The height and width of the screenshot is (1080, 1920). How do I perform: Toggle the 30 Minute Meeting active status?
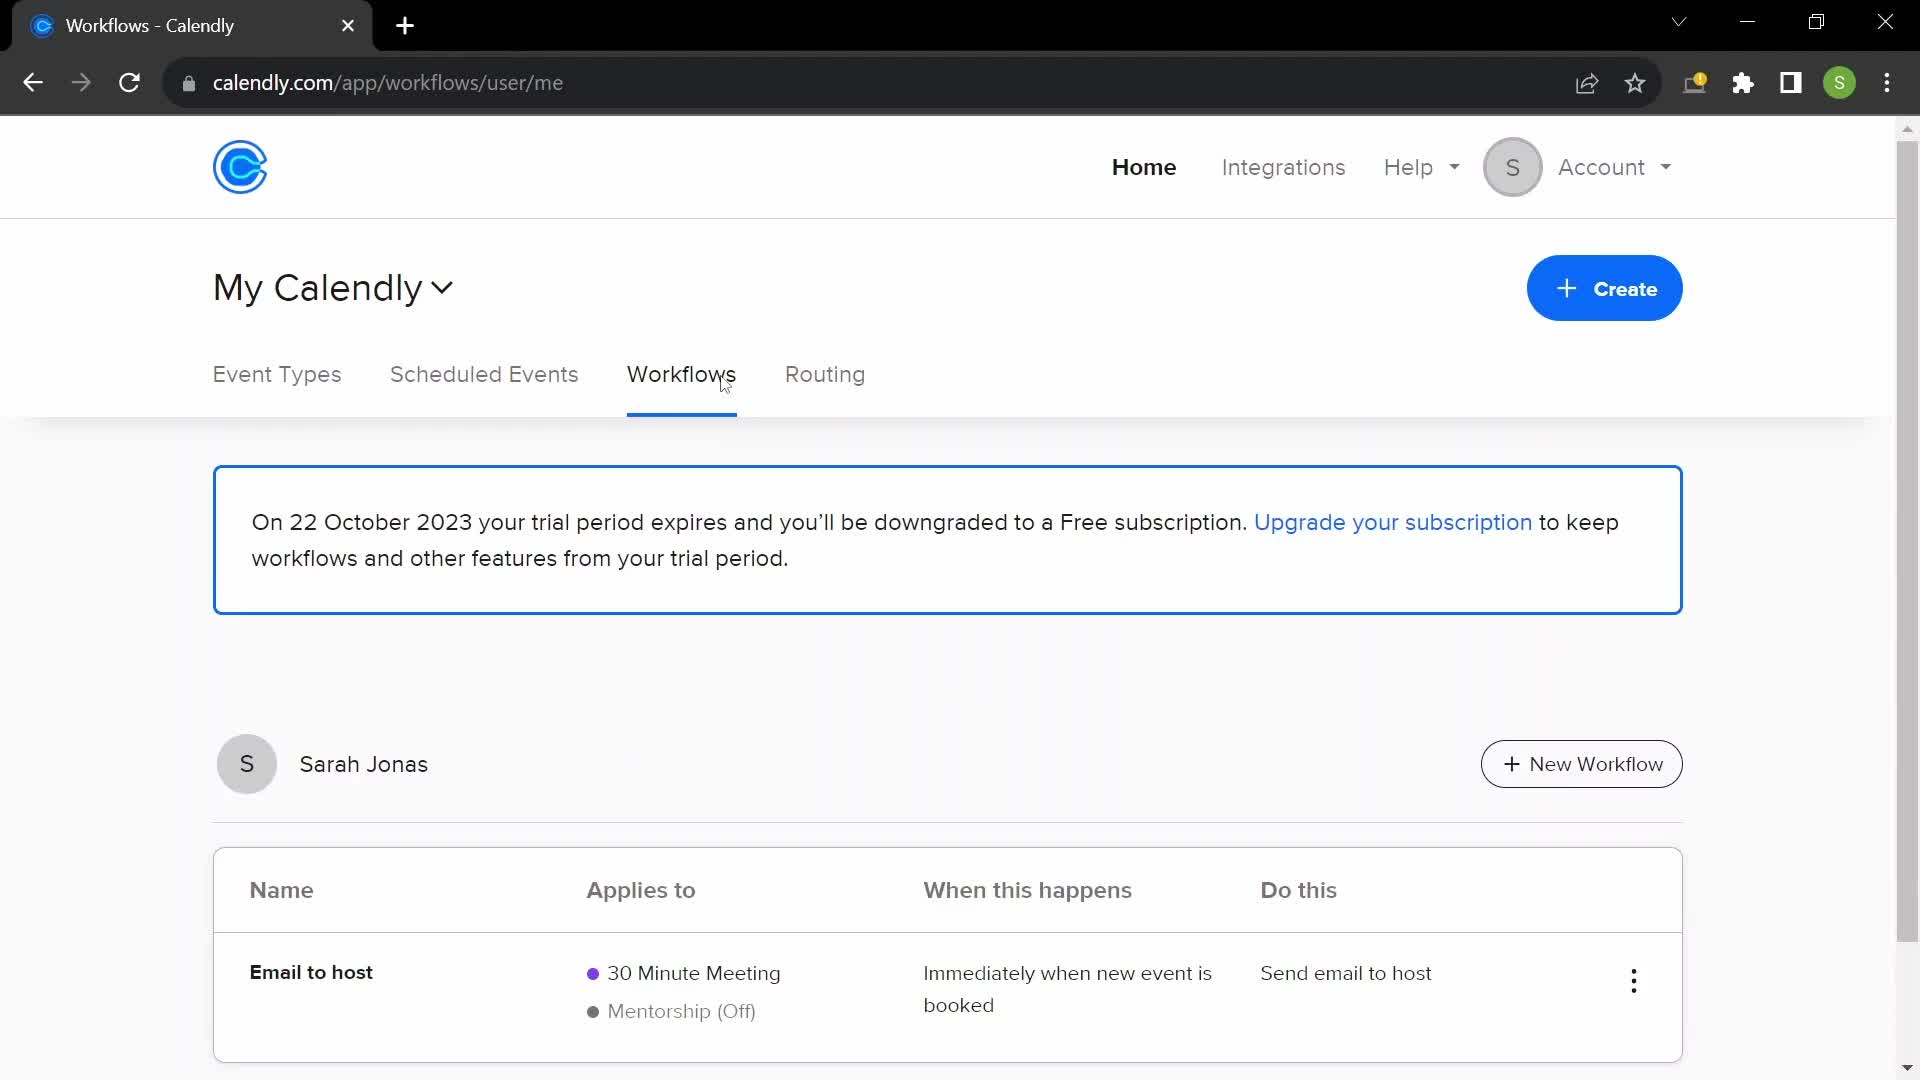click(591, 973)
